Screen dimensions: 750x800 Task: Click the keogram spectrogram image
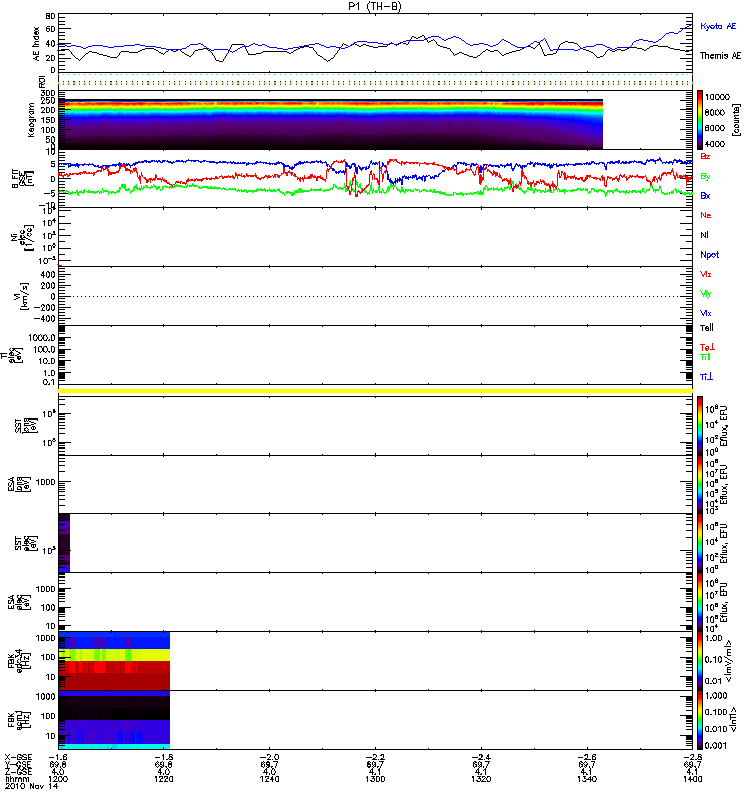[331, 124]
